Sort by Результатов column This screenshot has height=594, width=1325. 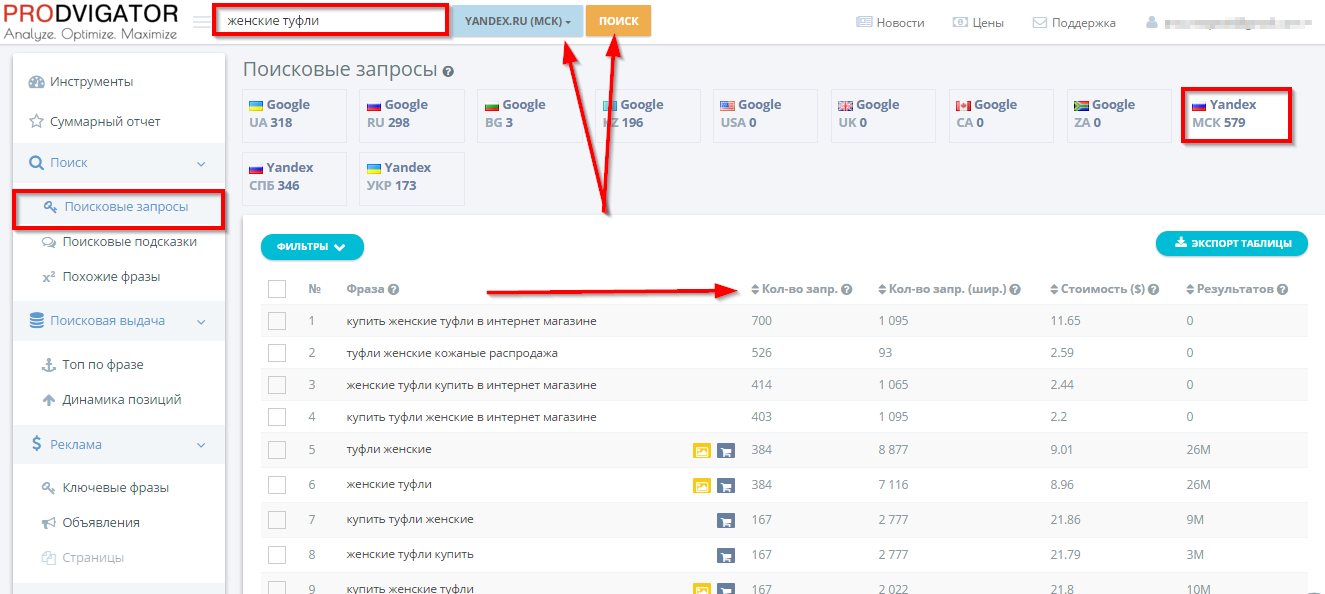tap(1229, 289)
